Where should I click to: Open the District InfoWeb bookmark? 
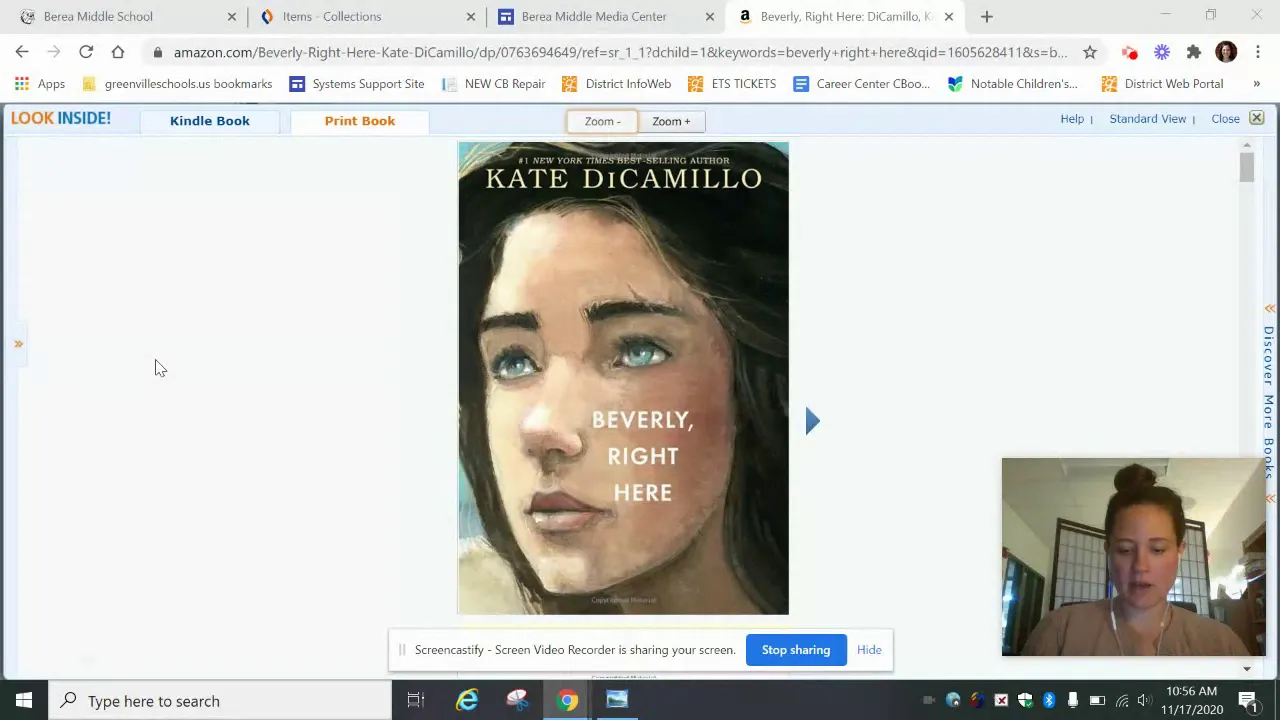pos(617,84)
